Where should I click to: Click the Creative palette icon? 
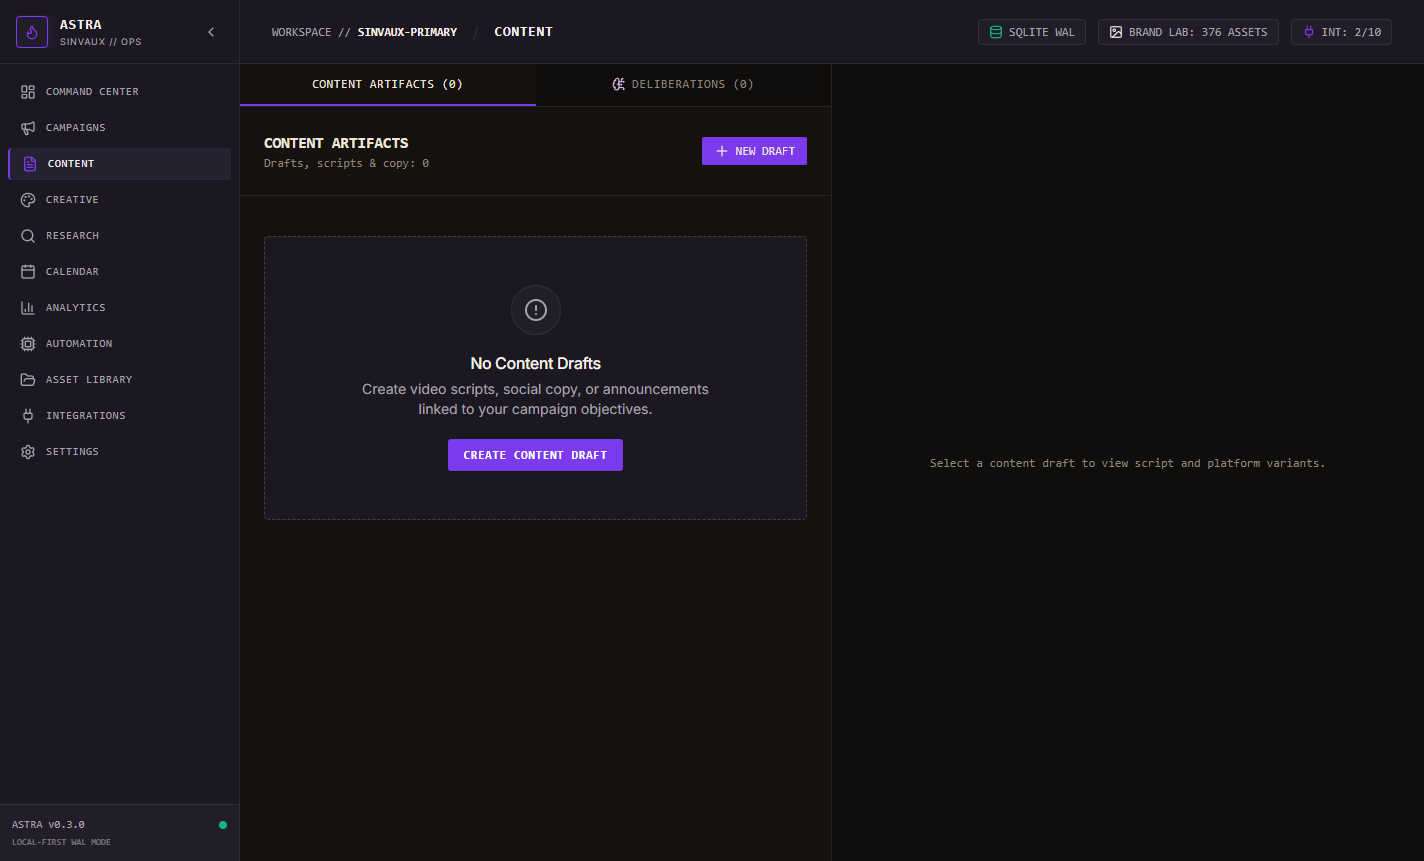28,200
